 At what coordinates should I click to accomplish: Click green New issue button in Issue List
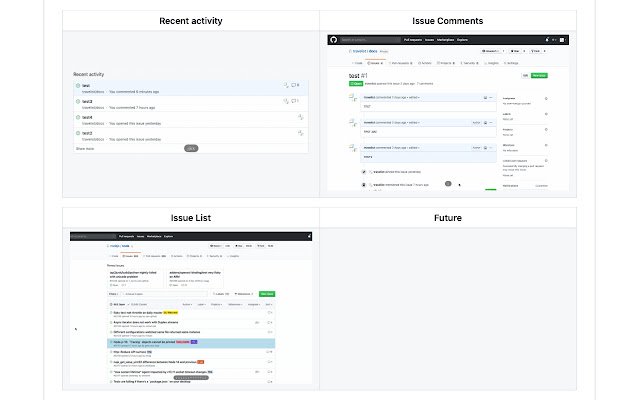pyautogui.click(x=267, y=294)
